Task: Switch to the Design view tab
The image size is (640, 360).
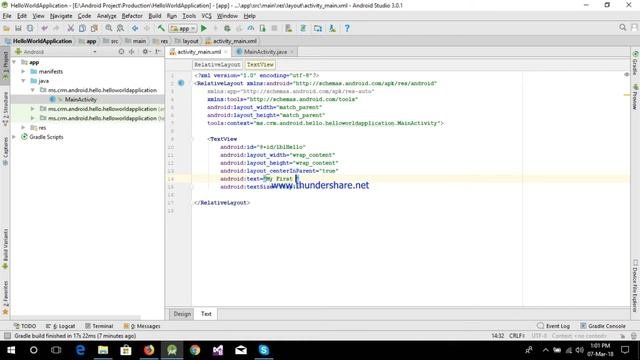Action: coord(182,314)
